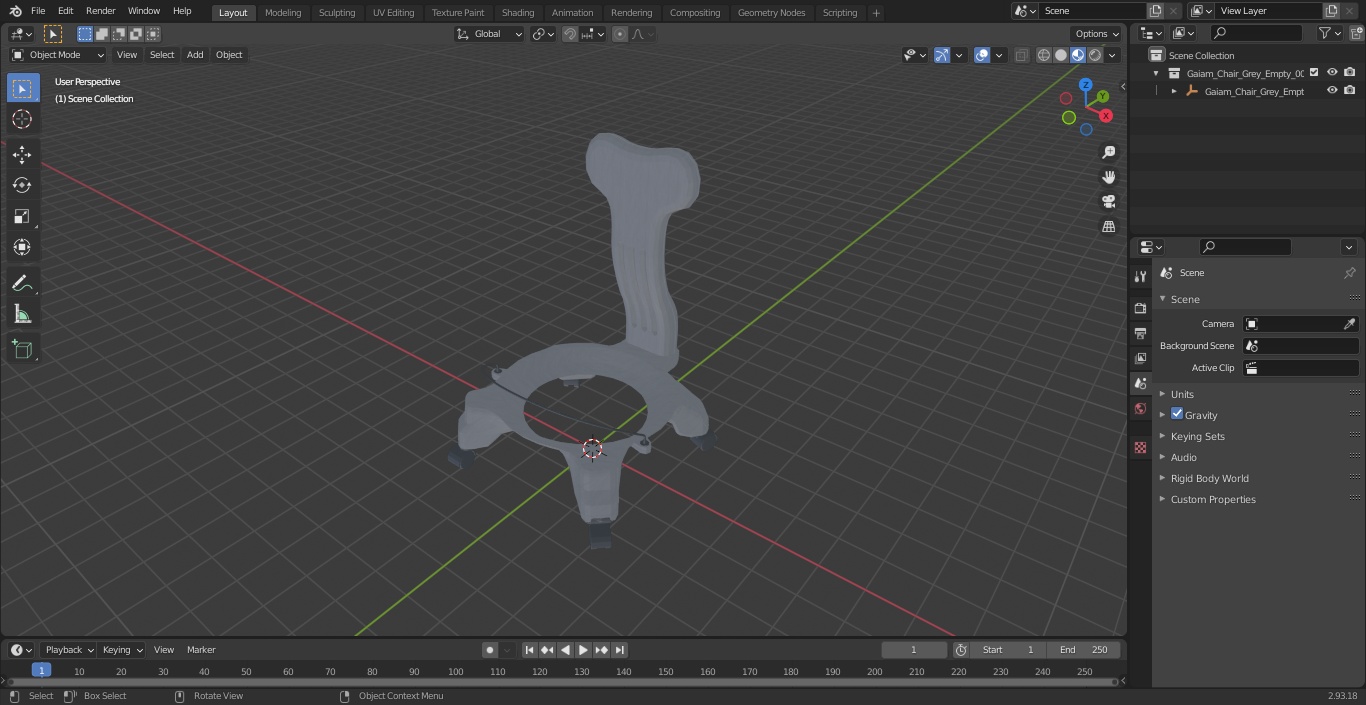Switch orthographic/perspective grid icon
This screenshot has height=705, width=1366.
[1108, 226]
